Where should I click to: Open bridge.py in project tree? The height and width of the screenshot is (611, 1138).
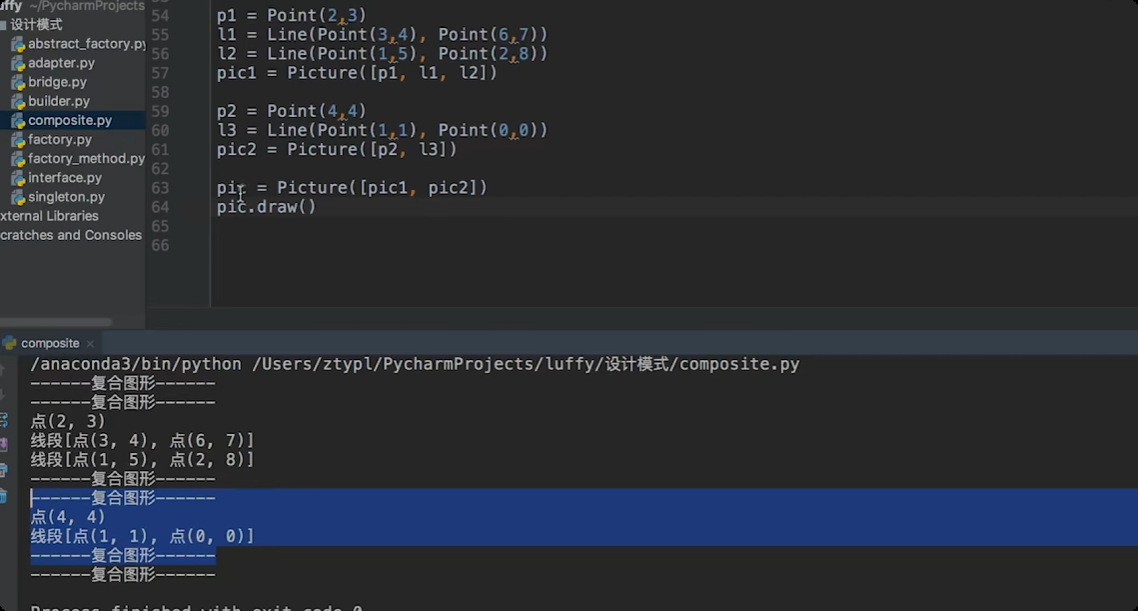[49, 82]
